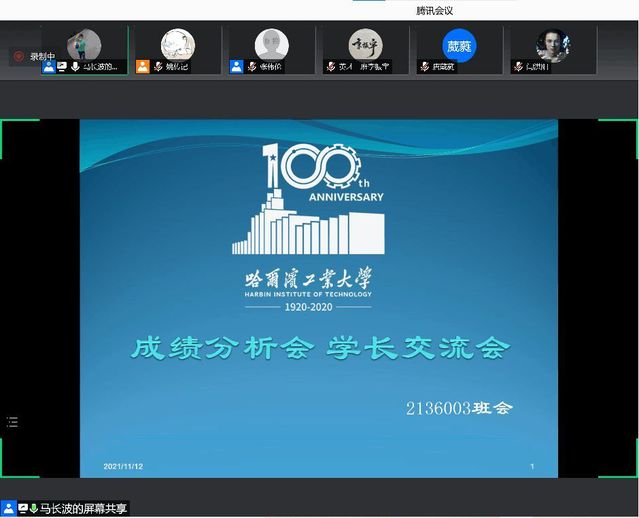Click the 2136003班会 text on the slide
Screen dimensions: 639x518
459,408
